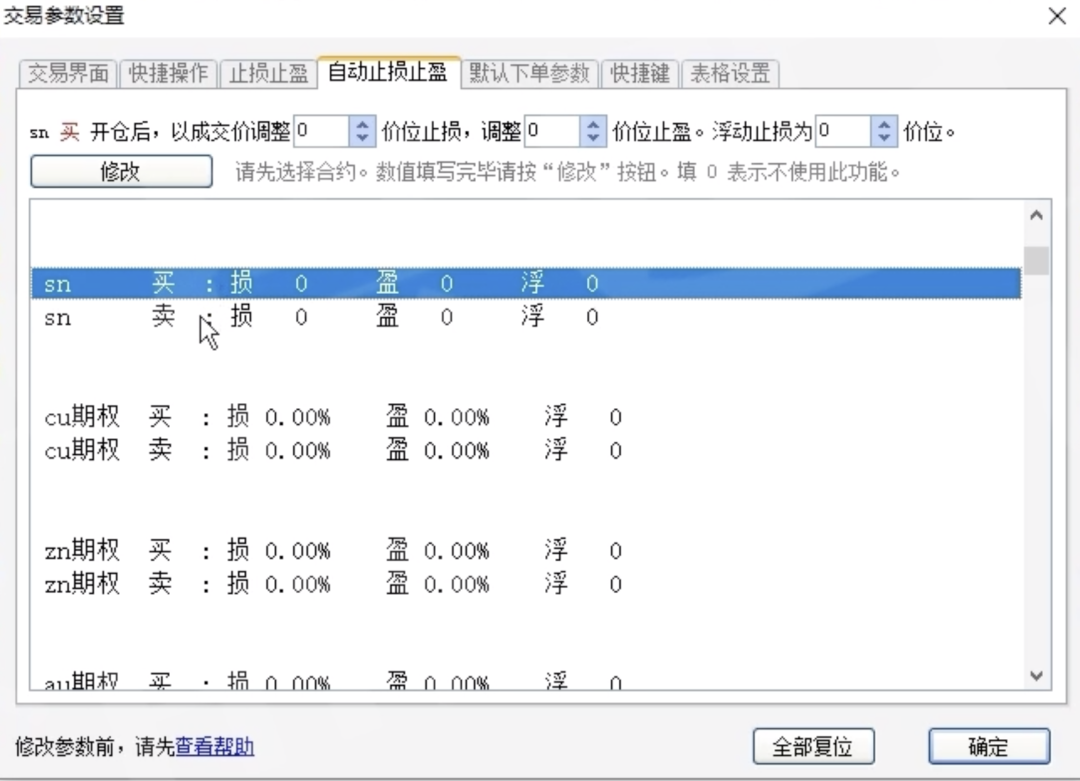Decrease the stop-loss adjustment with its down arrow
Screen dimensions: 1080x781
click(362, 137)
